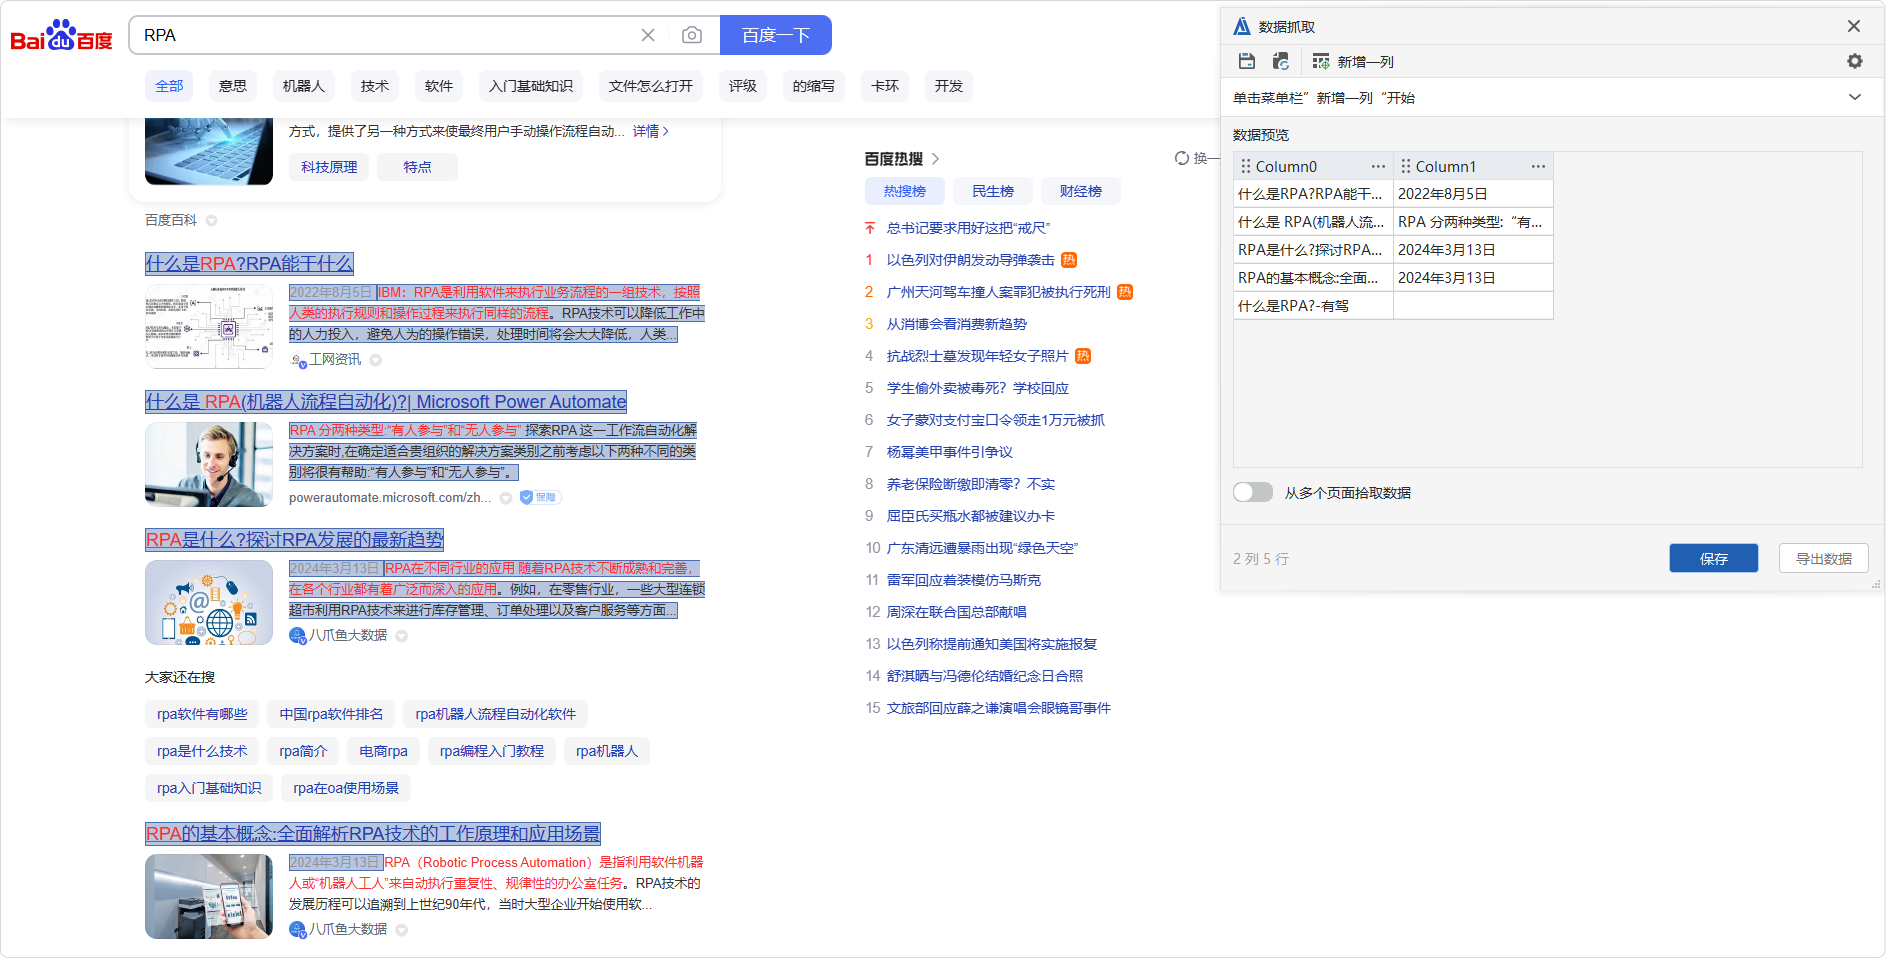1886x958 pixels.
Task: Switch to the 民生榜 tab
Action: tap(993, 191)
